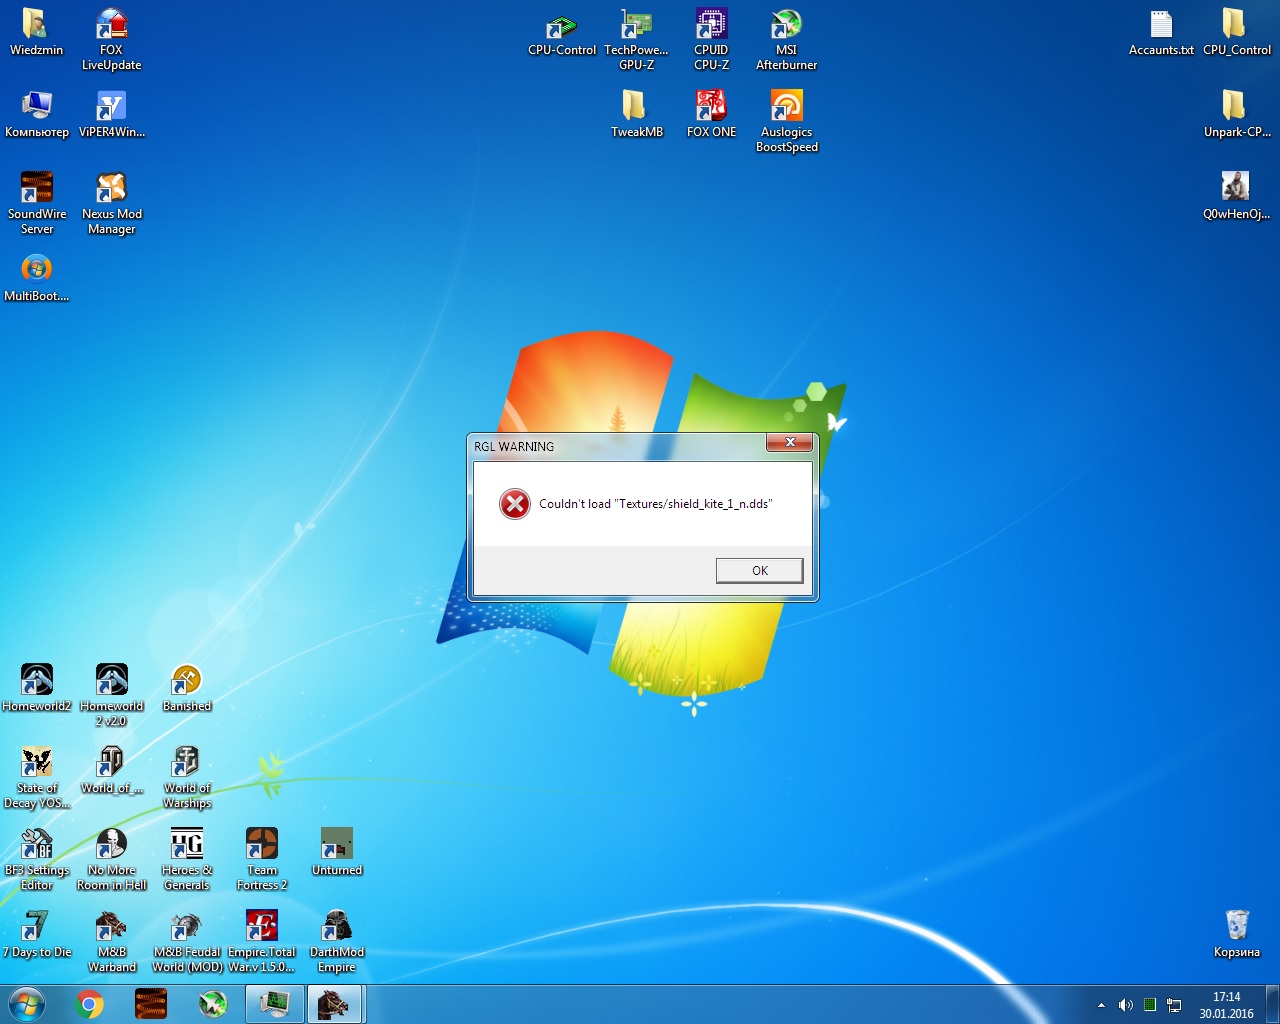
Task: Close the RGL WARNING dialog
Action: [x=789, y=442]
